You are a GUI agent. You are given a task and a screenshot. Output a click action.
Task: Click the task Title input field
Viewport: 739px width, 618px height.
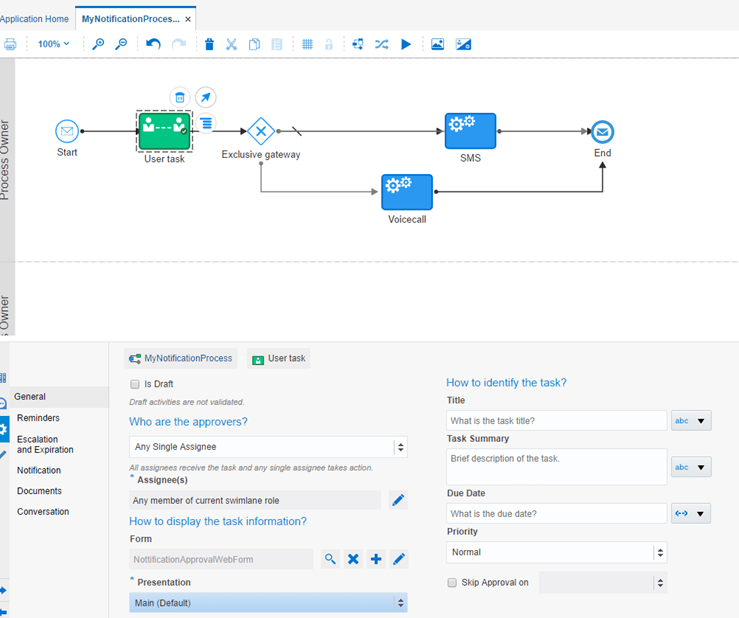556,421
